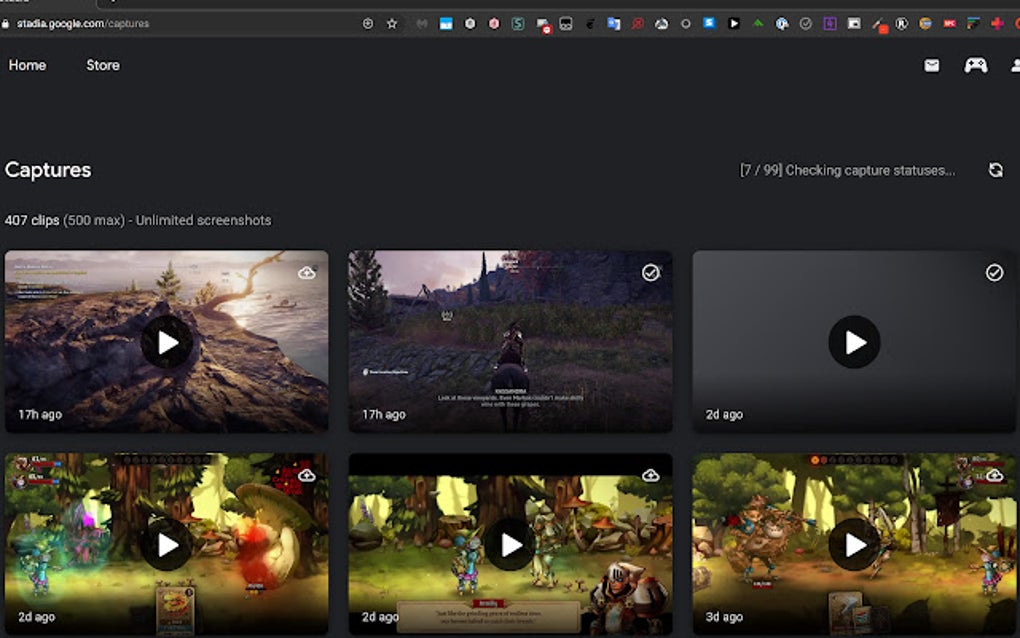This screenshot has width=1020, height=638.
Task: Open the Google Translate extension icon
Action: click(614, 22)
